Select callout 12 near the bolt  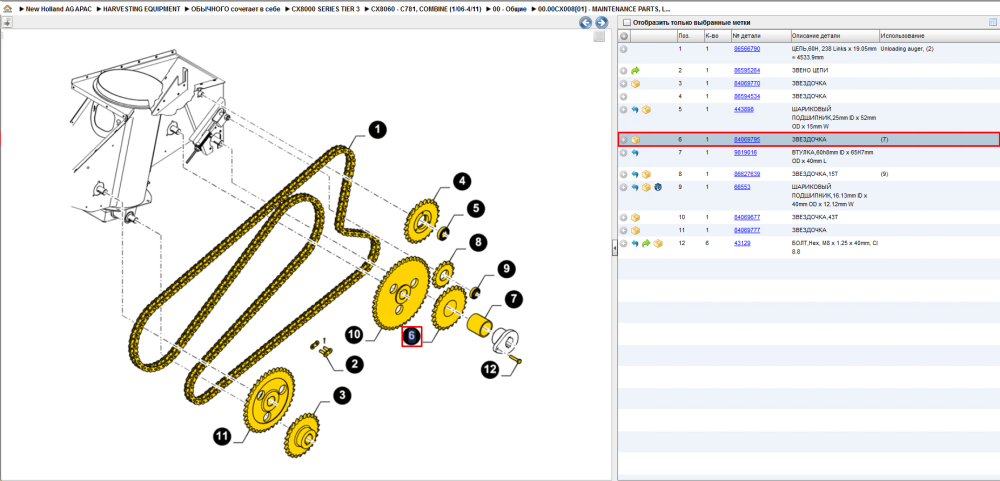click(x=490, y=368)
